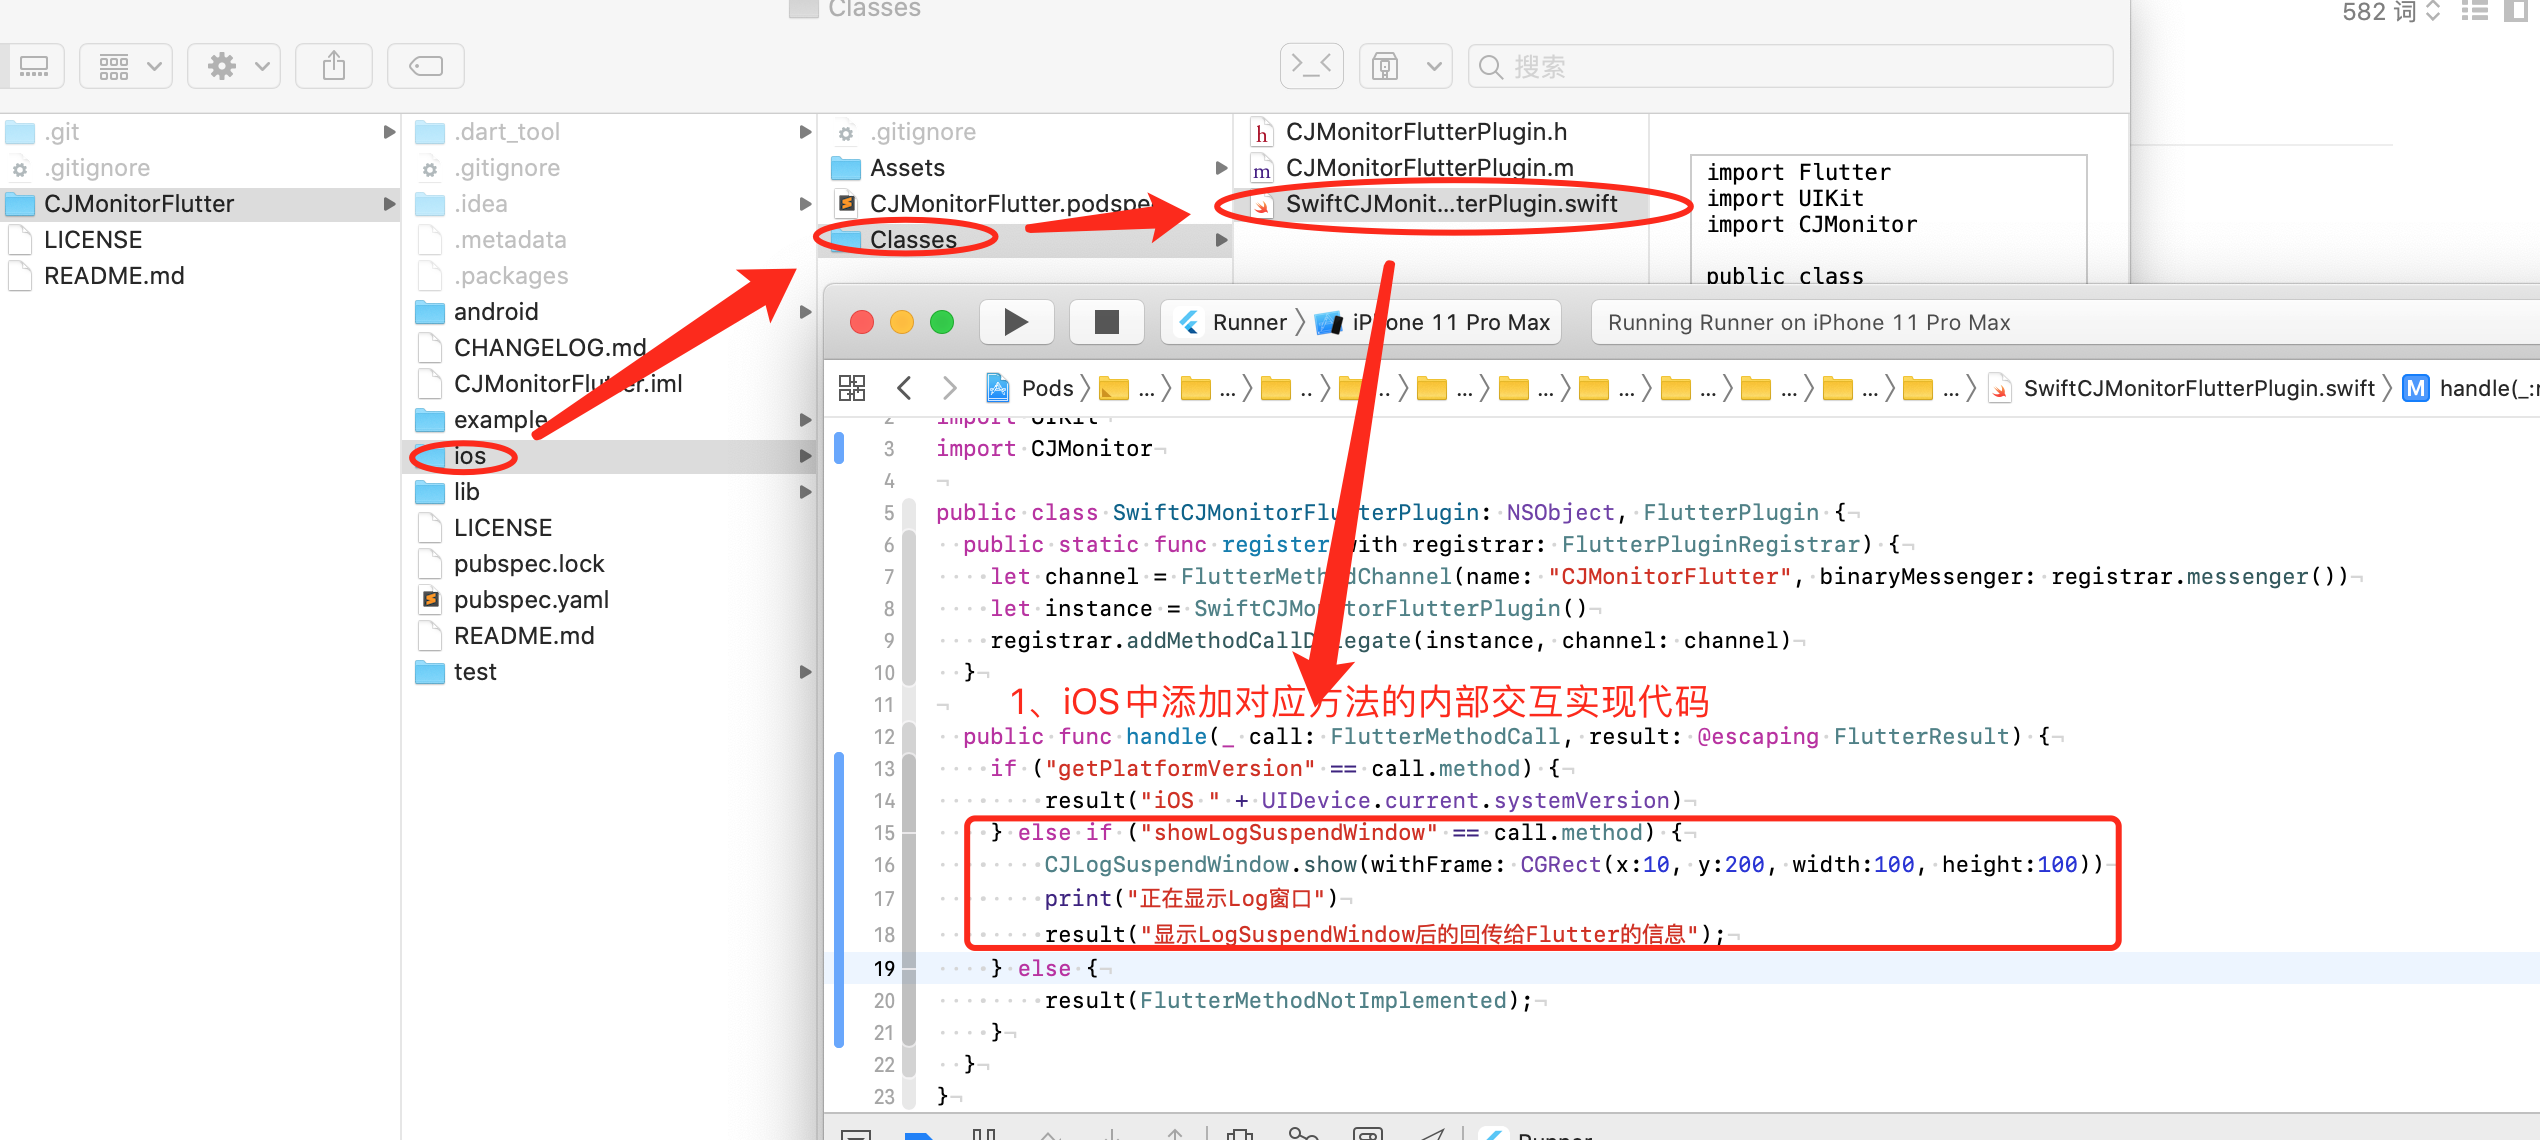Expand the .git folder arrow

389,132
